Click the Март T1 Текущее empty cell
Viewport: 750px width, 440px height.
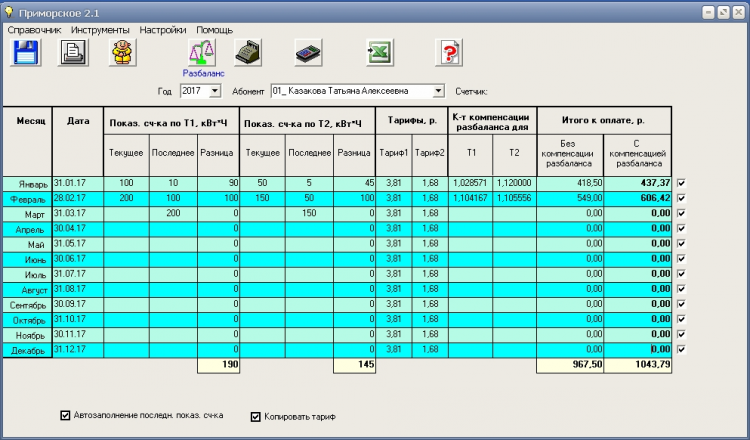tap(126, 214)
